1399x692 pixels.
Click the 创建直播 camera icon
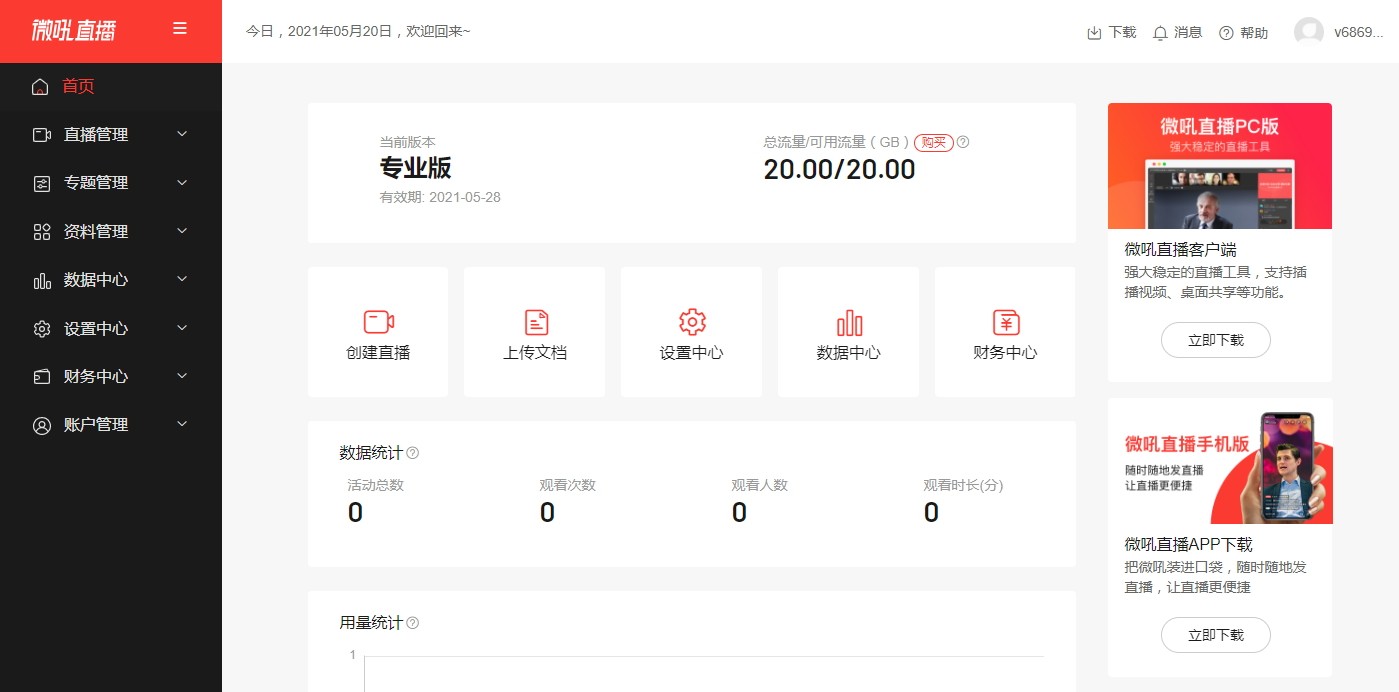coord(378,322)
